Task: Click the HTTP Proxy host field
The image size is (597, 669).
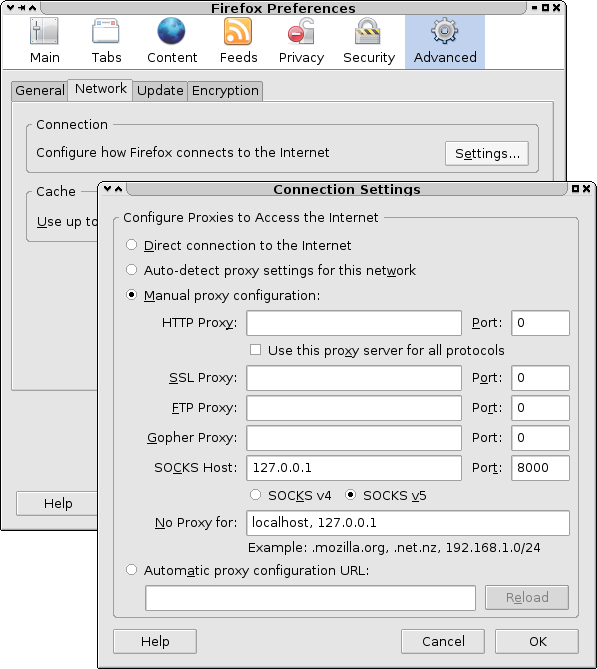Action: tap(354, 323)
